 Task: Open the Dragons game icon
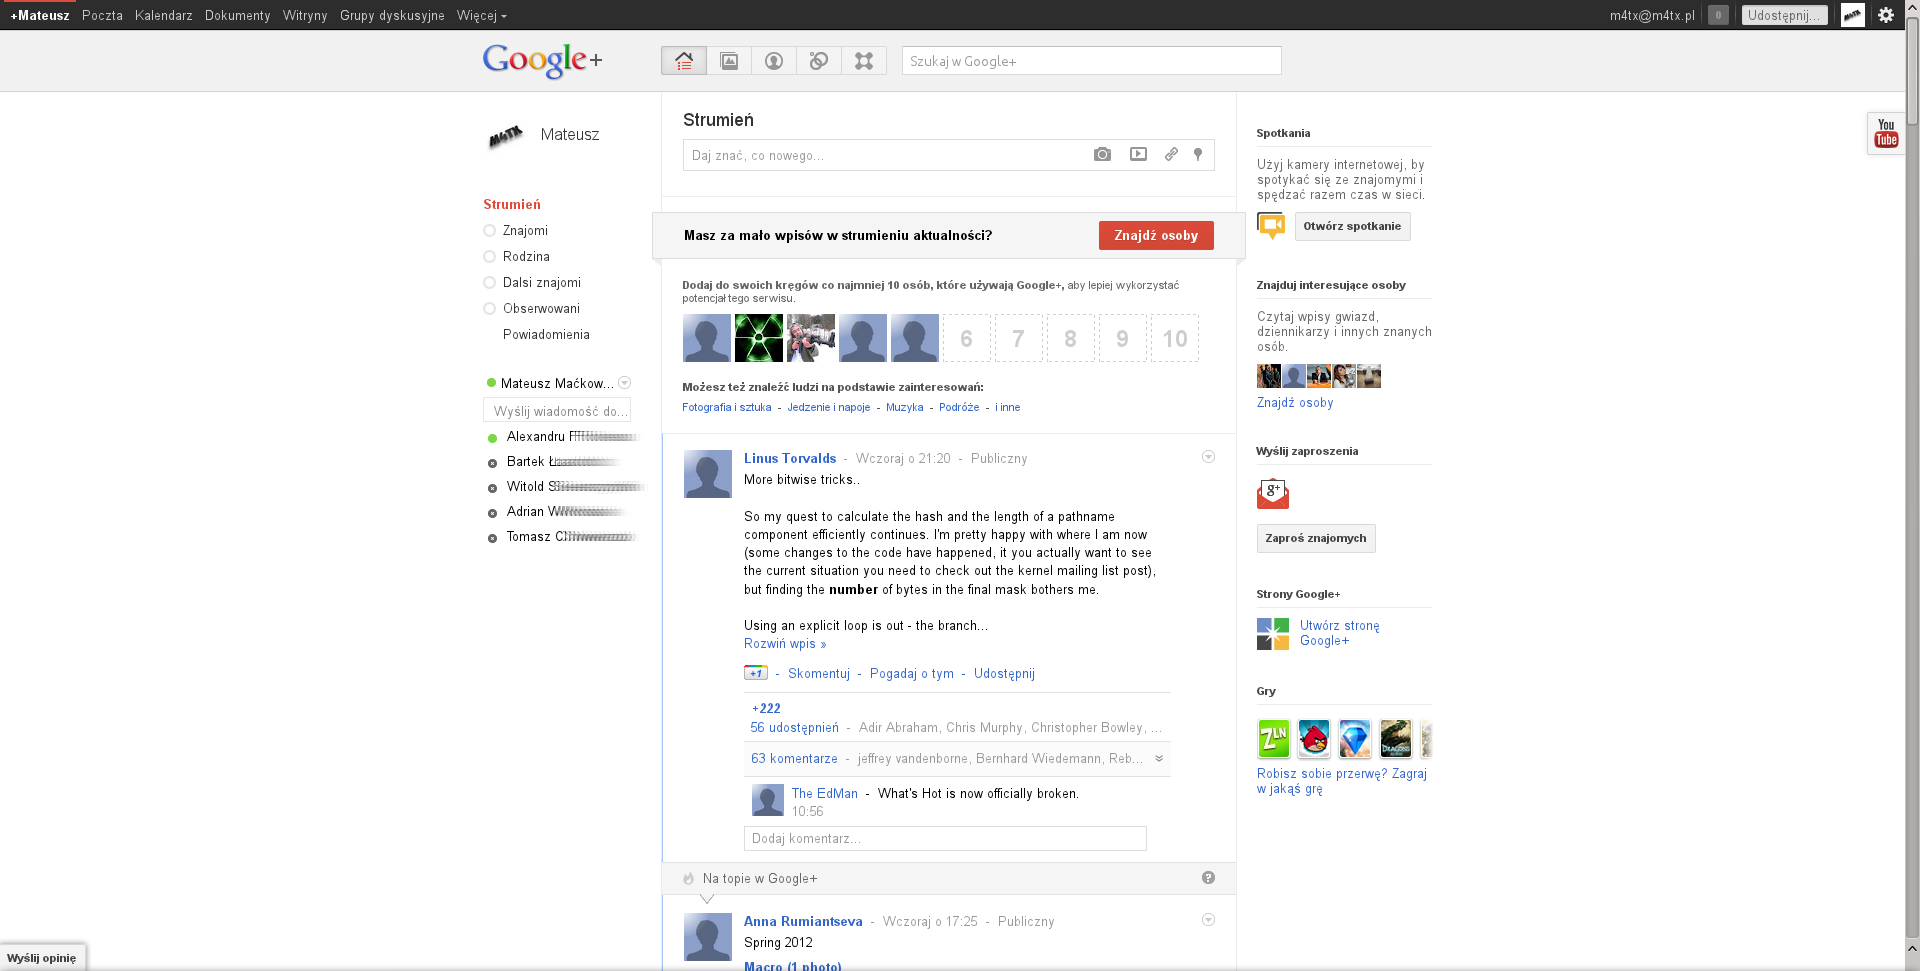click(x=1396, y=739)
